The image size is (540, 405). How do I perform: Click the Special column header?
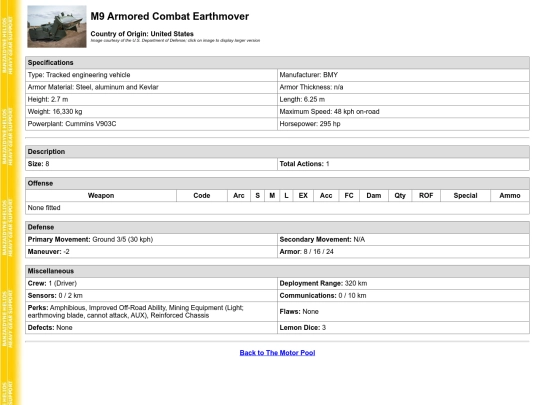pyautogui.click(x=465, y=196)
